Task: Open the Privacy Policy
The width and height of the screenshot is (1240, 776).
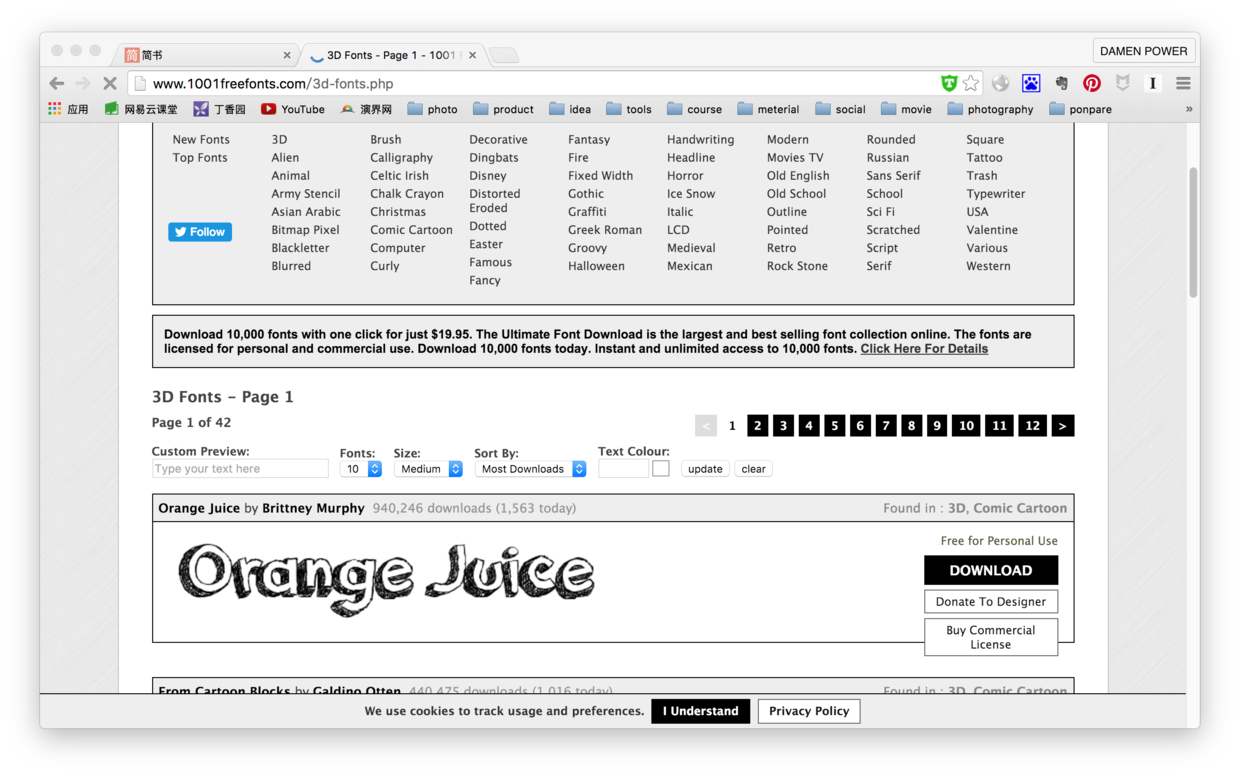Action: coord(809,711)
